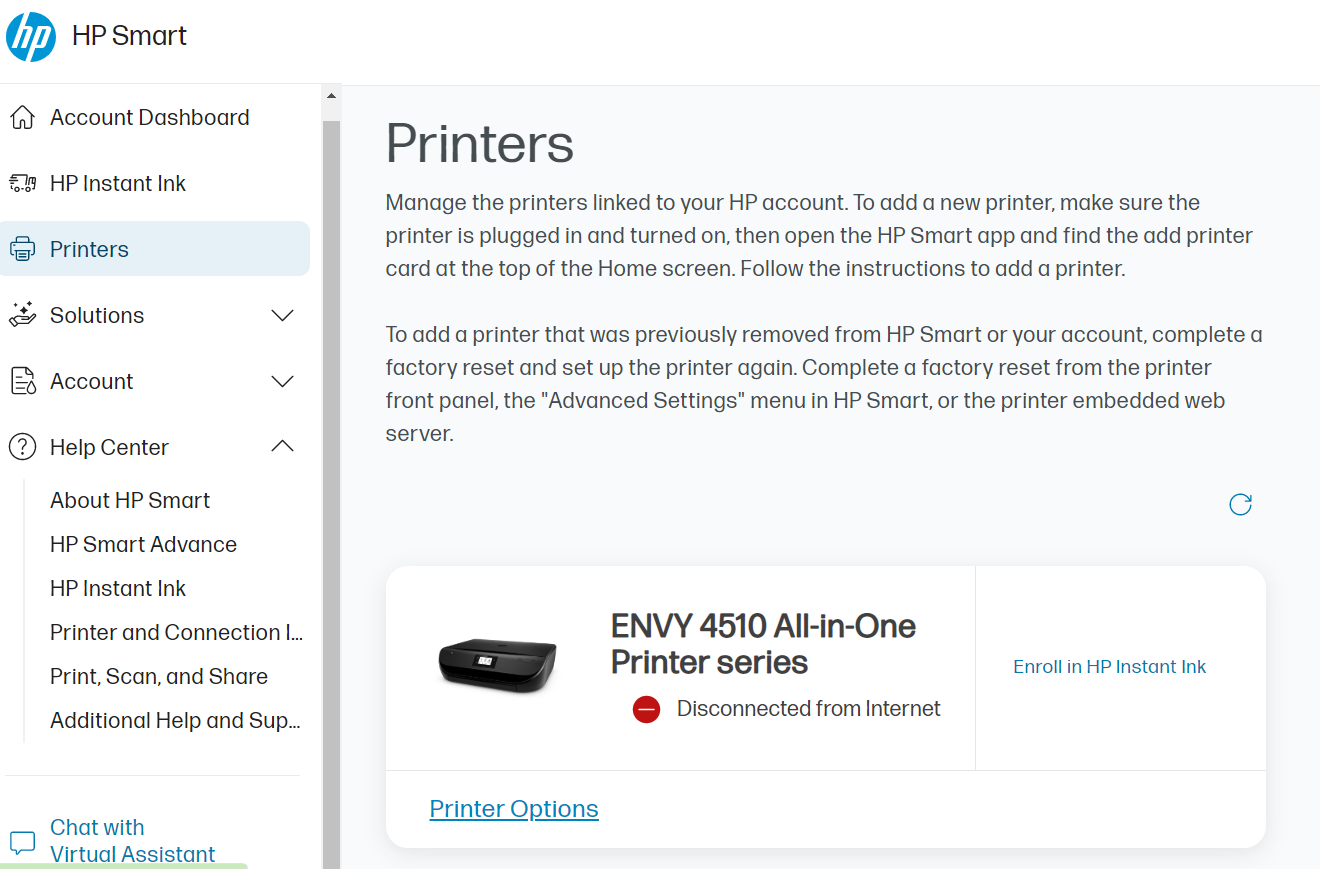The height and width of the screenshot is (869, 1320).
Task: Click the refresh icon above the printer card
Action: coord(1239,505)
